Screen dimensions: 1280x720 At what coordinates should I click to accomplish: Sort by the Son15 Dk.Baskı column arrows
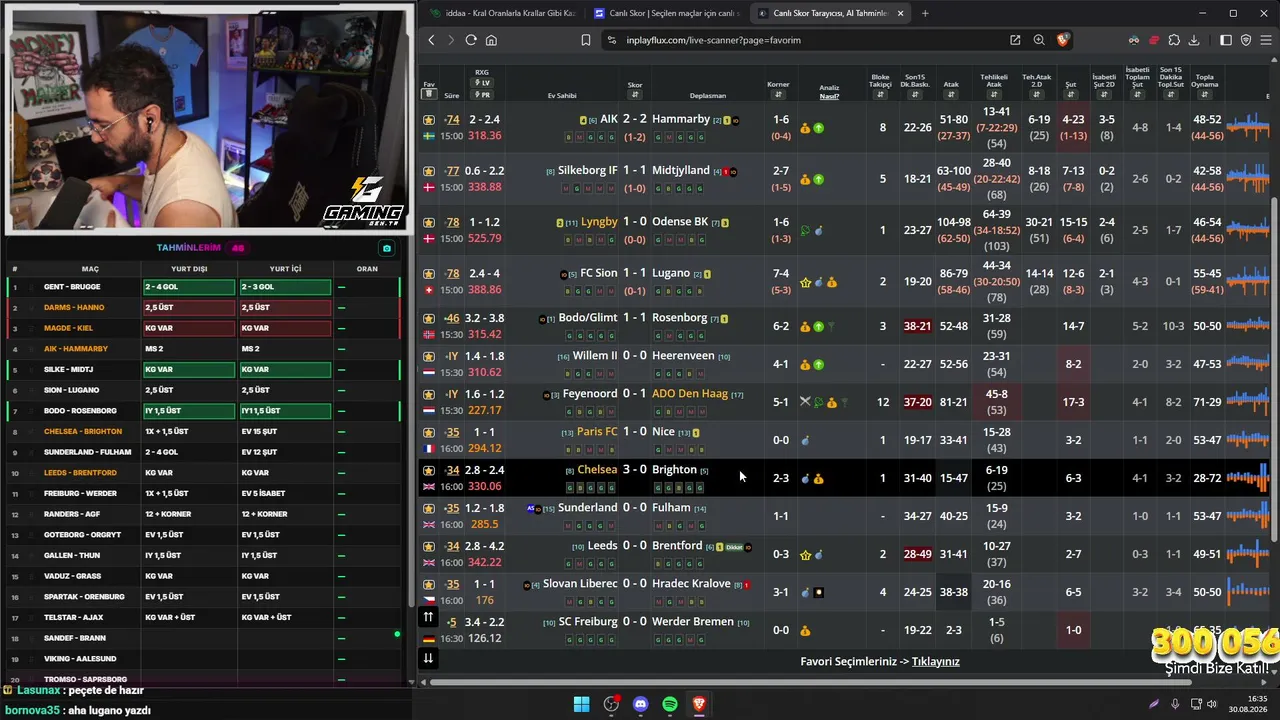(915, 95)
